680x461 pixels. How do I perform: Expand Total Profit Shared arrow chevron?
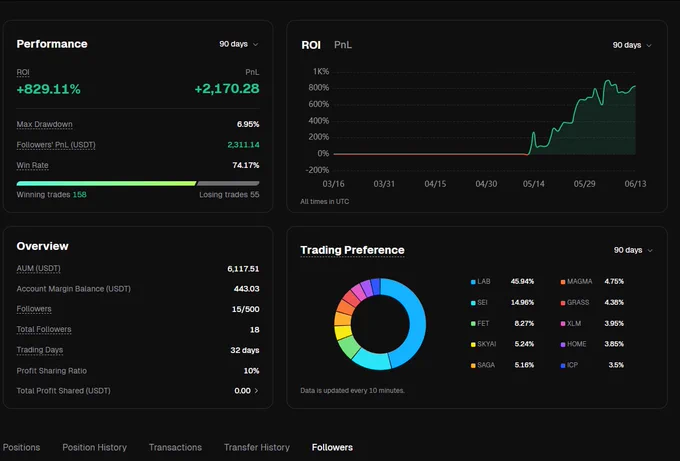point(256,391)
